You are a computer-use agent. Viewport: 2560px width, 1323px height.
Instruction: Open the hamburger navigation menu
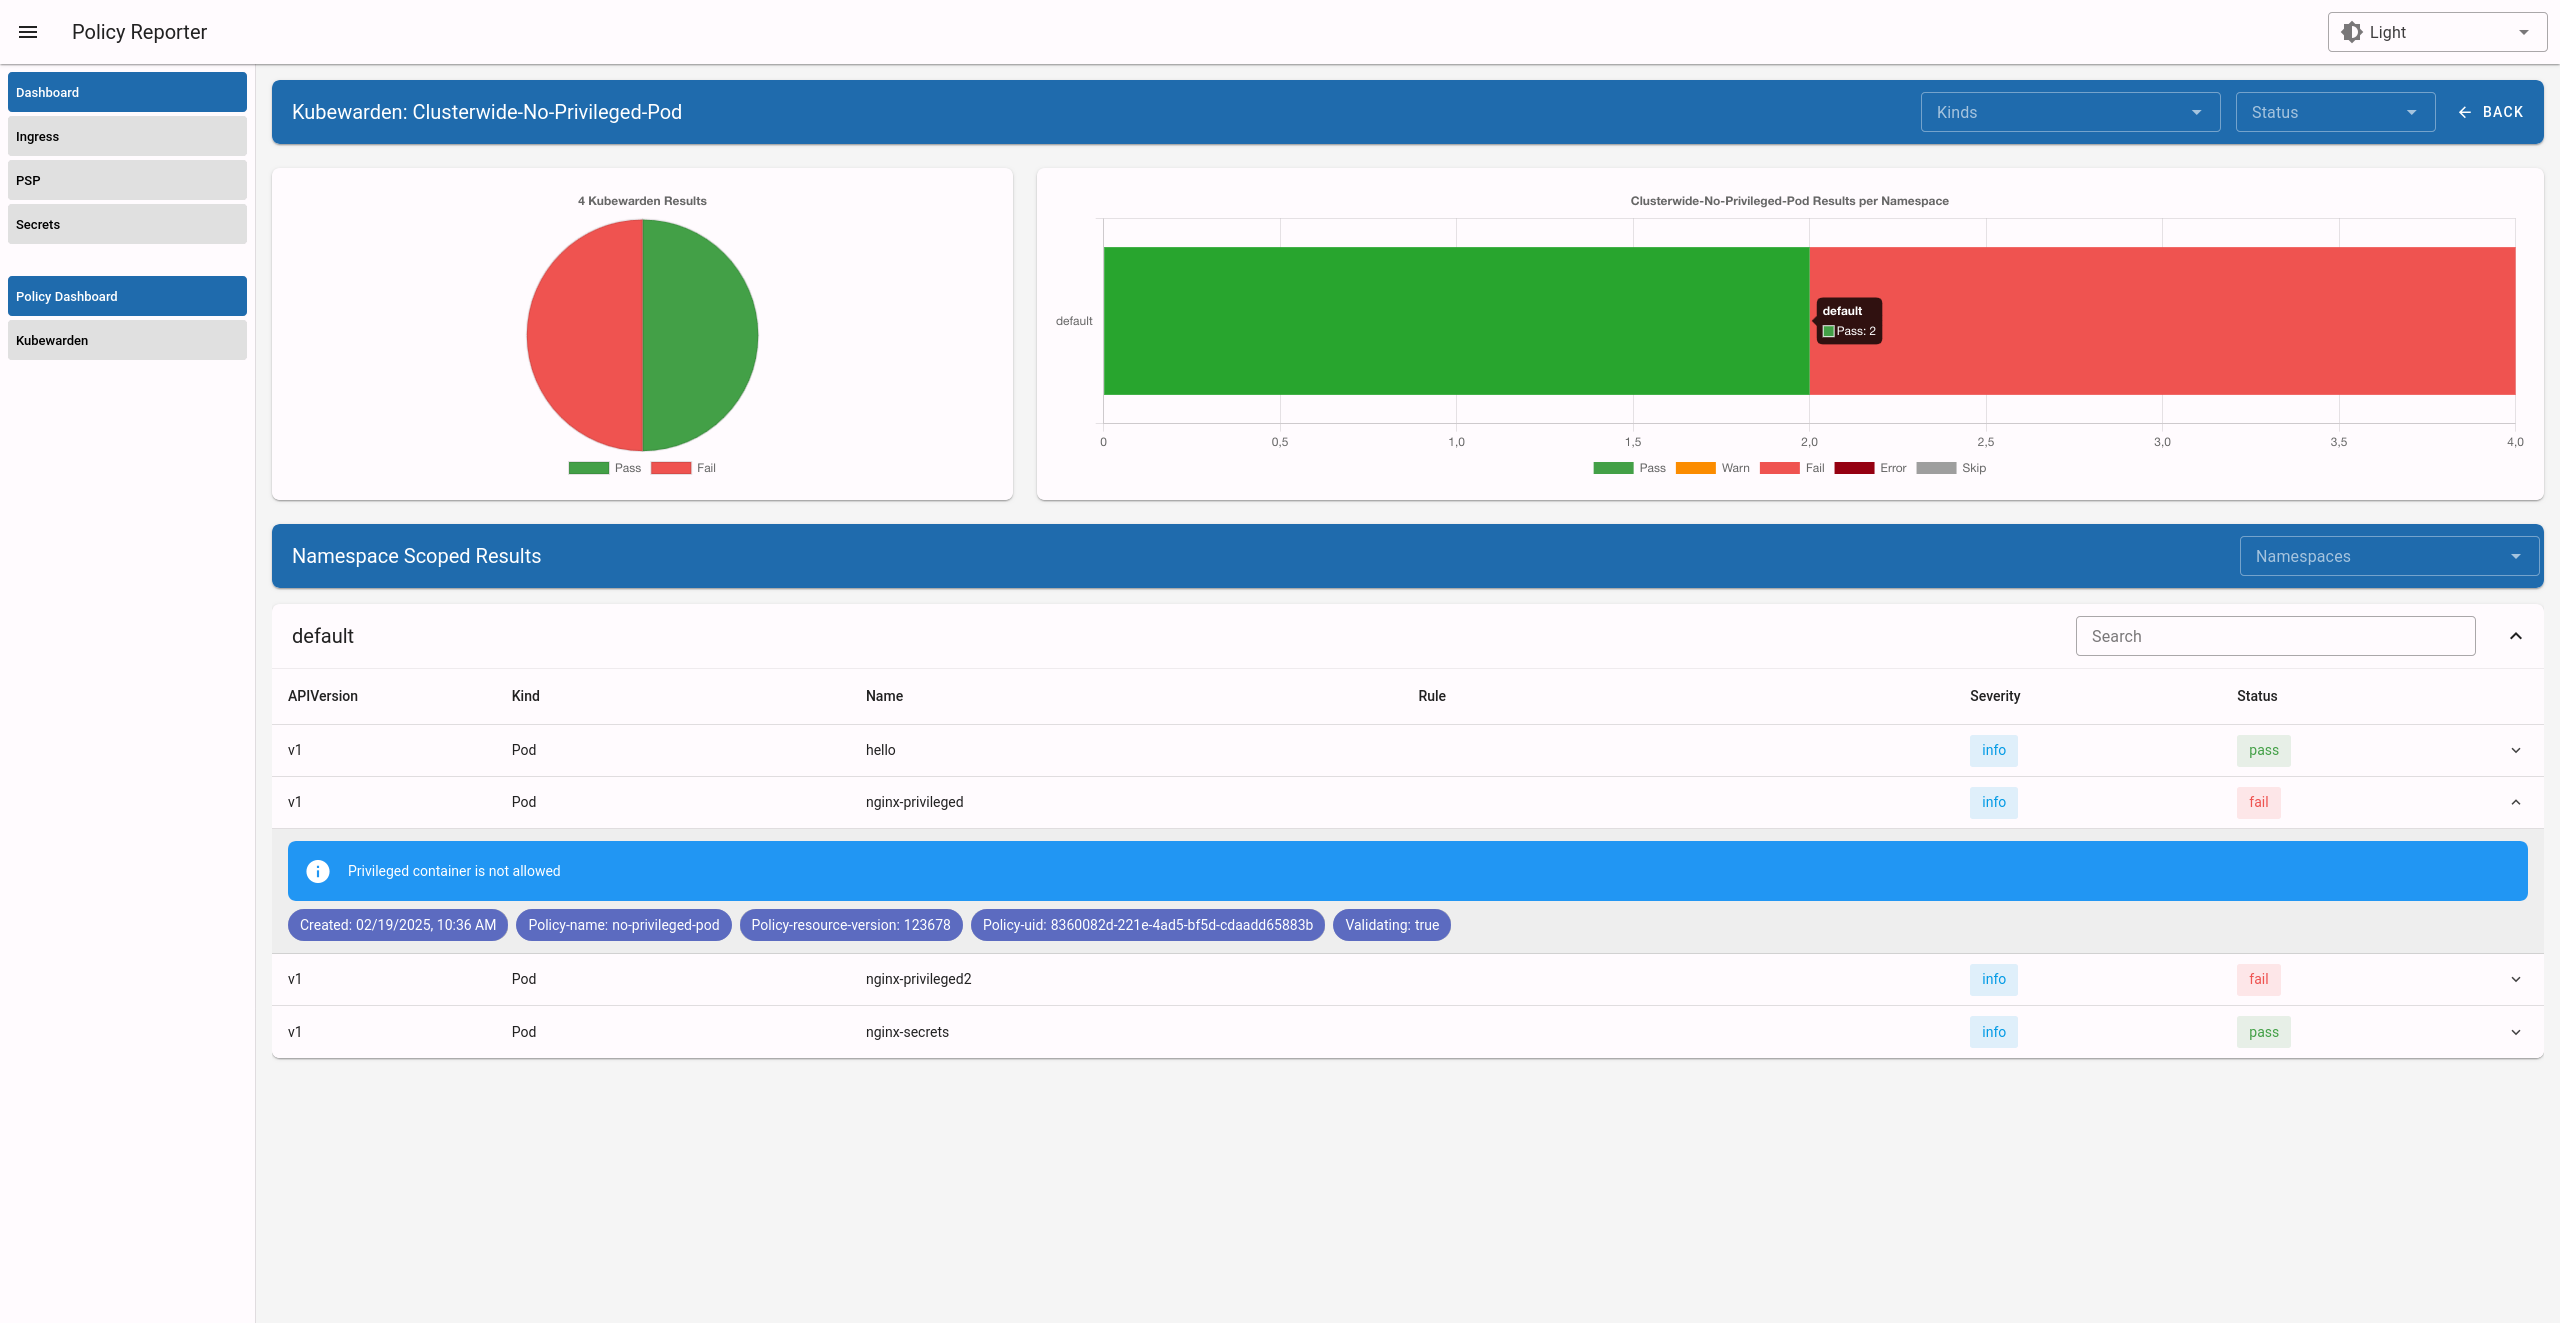(x=28, y=32)
